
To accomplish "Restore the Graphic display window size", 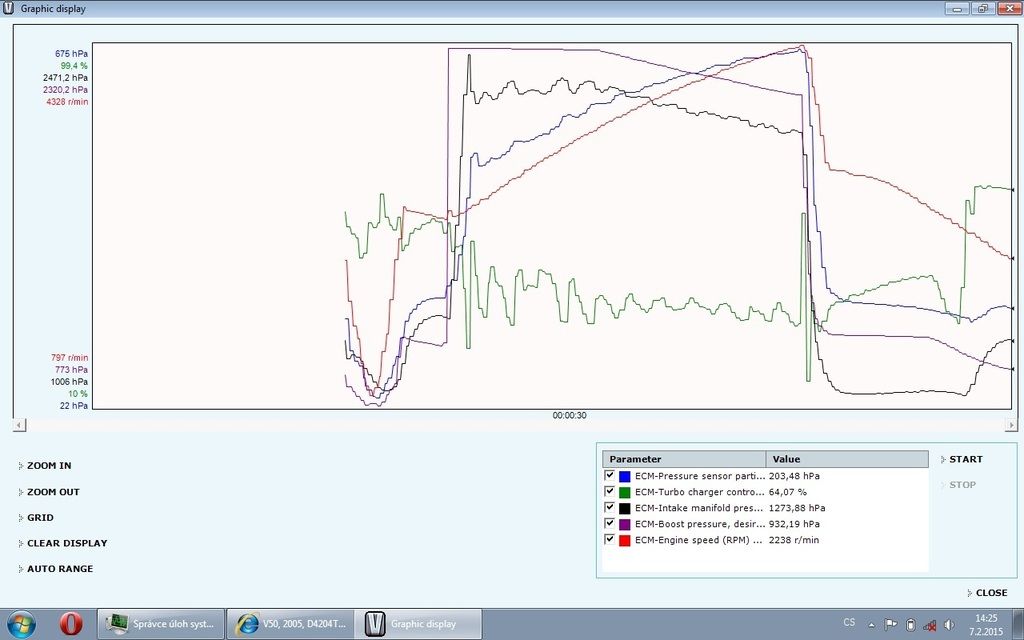I will [x=983, y=8].
